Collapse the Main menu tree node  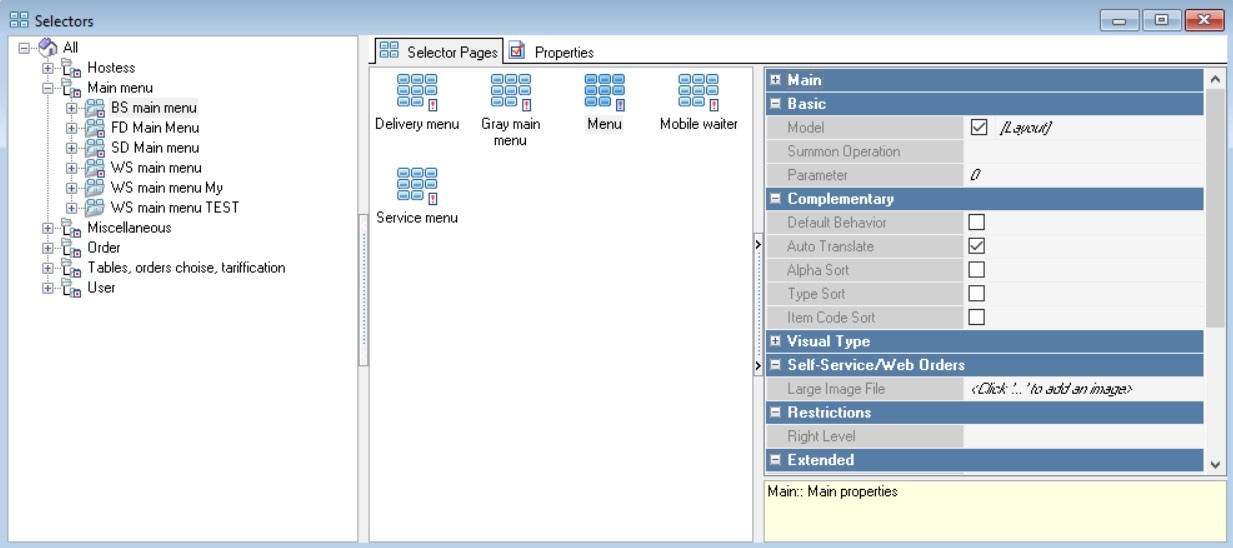[x=48, y=88]
